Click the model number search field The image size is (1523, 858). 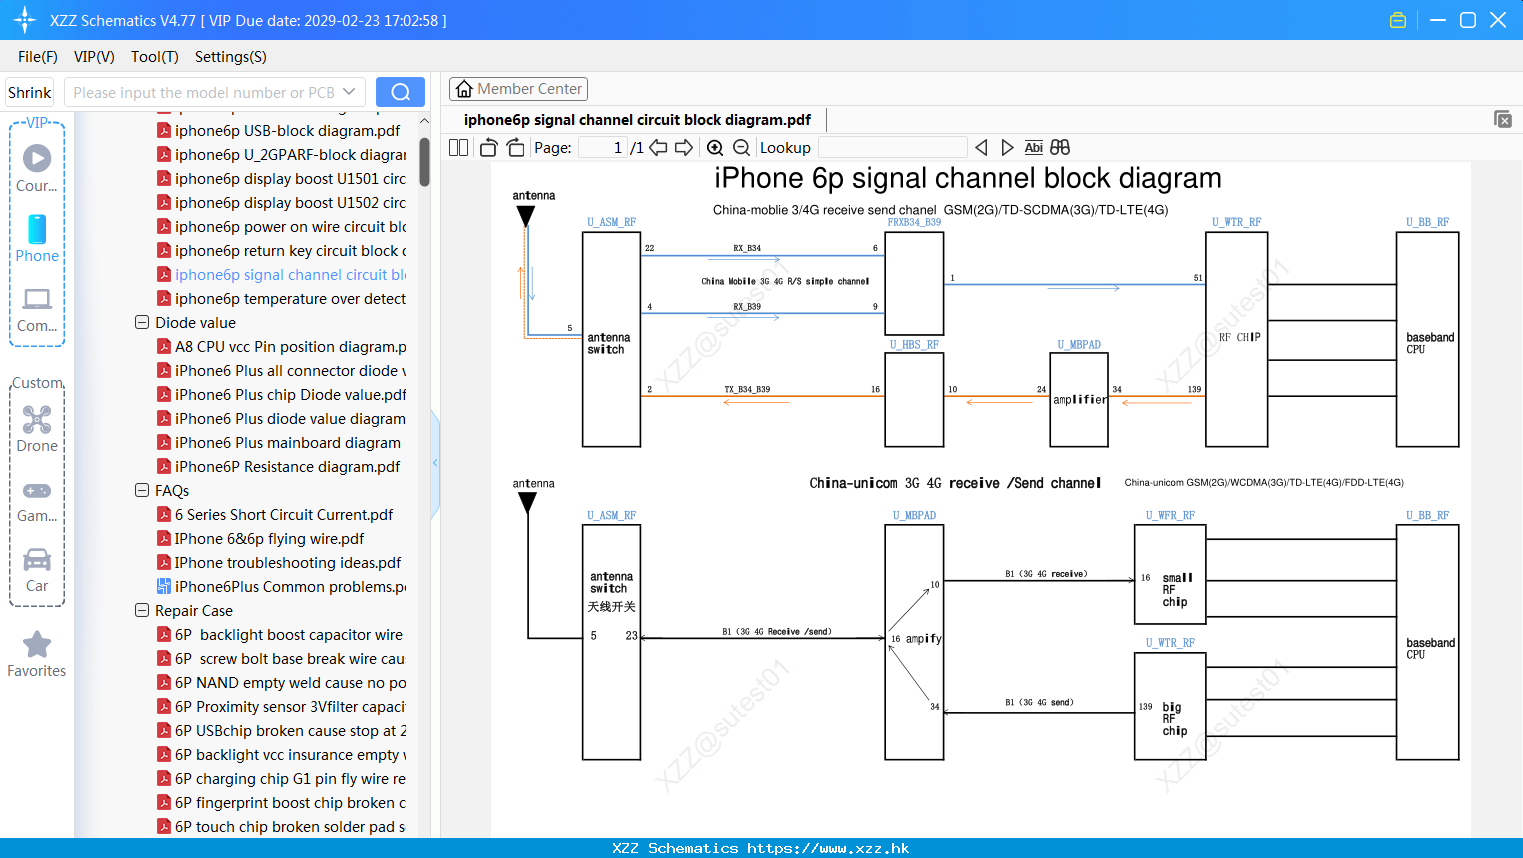click(x=205, y=92)
